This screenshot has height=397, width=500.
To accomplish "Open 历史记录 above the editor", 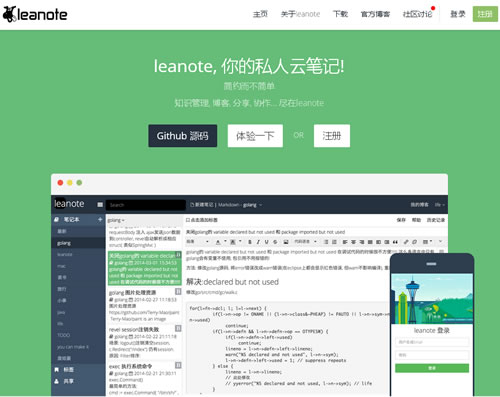I will pyautogui.click(x=436, y=220).
